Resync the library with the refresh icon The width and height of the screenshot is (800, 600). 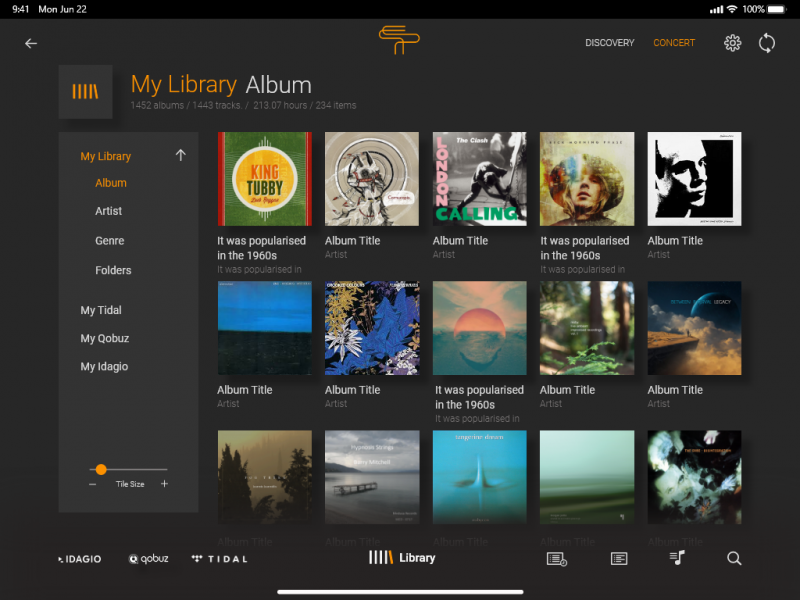coord(766,43)
